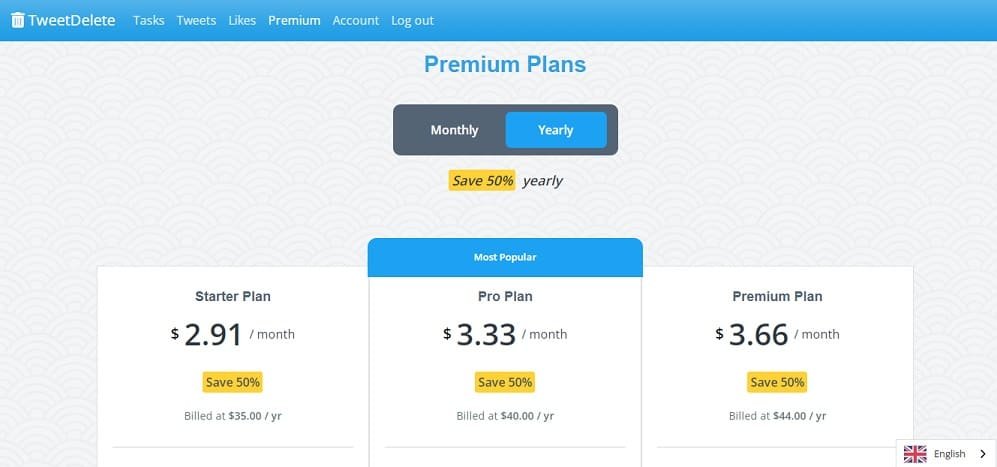Click the TweetDelete trash can logo icon
Screen dimensions: 997x467
tap(17, 20)
